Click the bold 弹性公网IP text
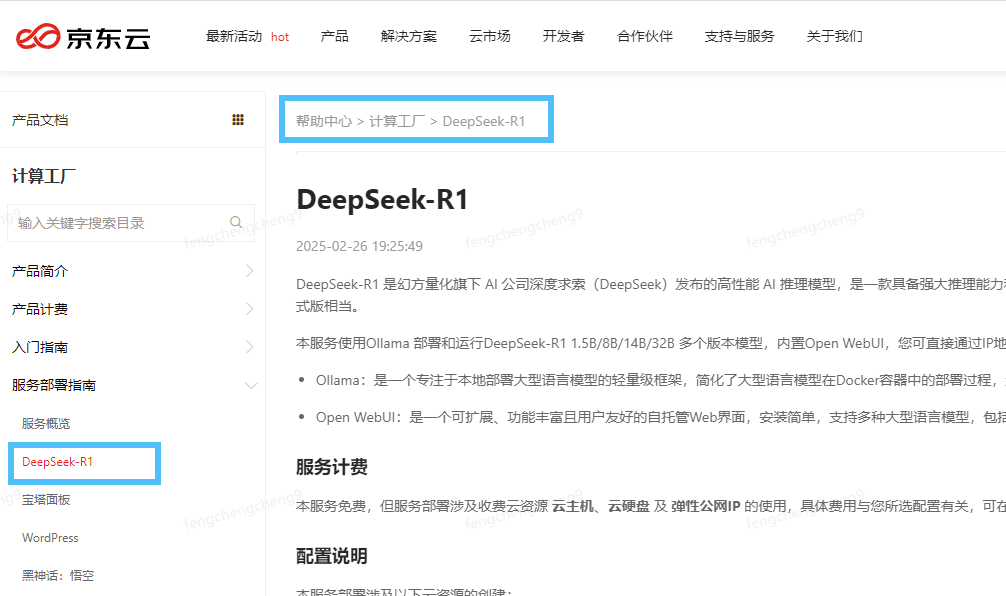Image resolution: width=1006 pixels, height=596 pixels. 706,506
